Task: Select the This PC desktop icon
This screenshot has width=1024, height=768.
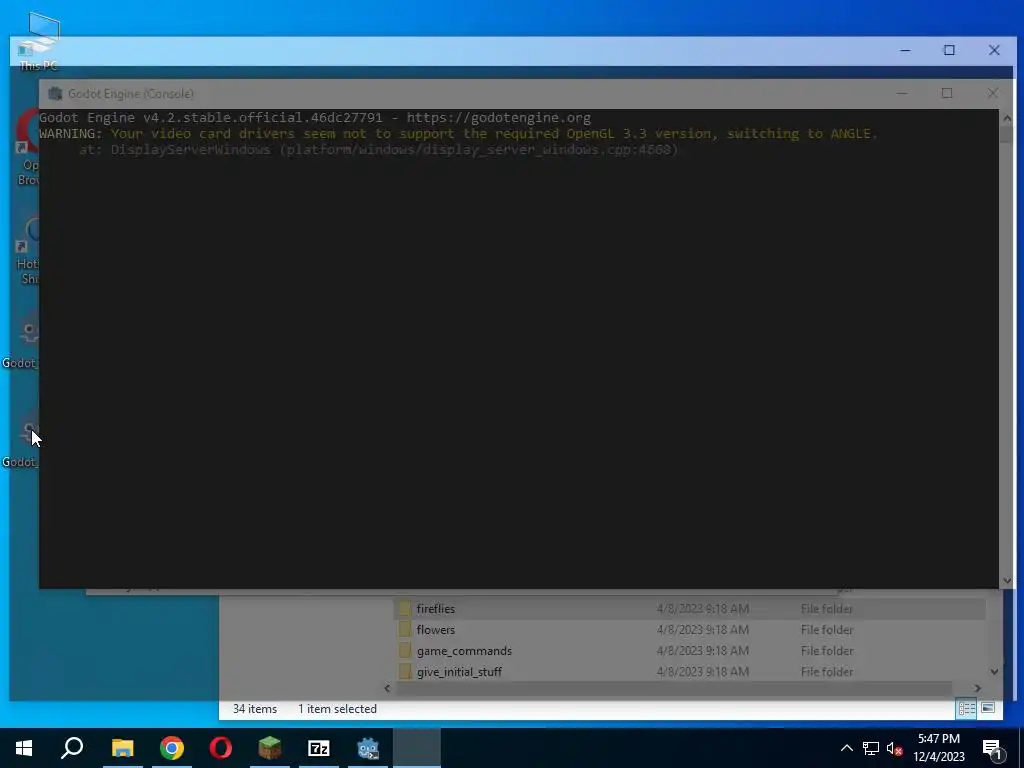Action: [x=38, y=42]
